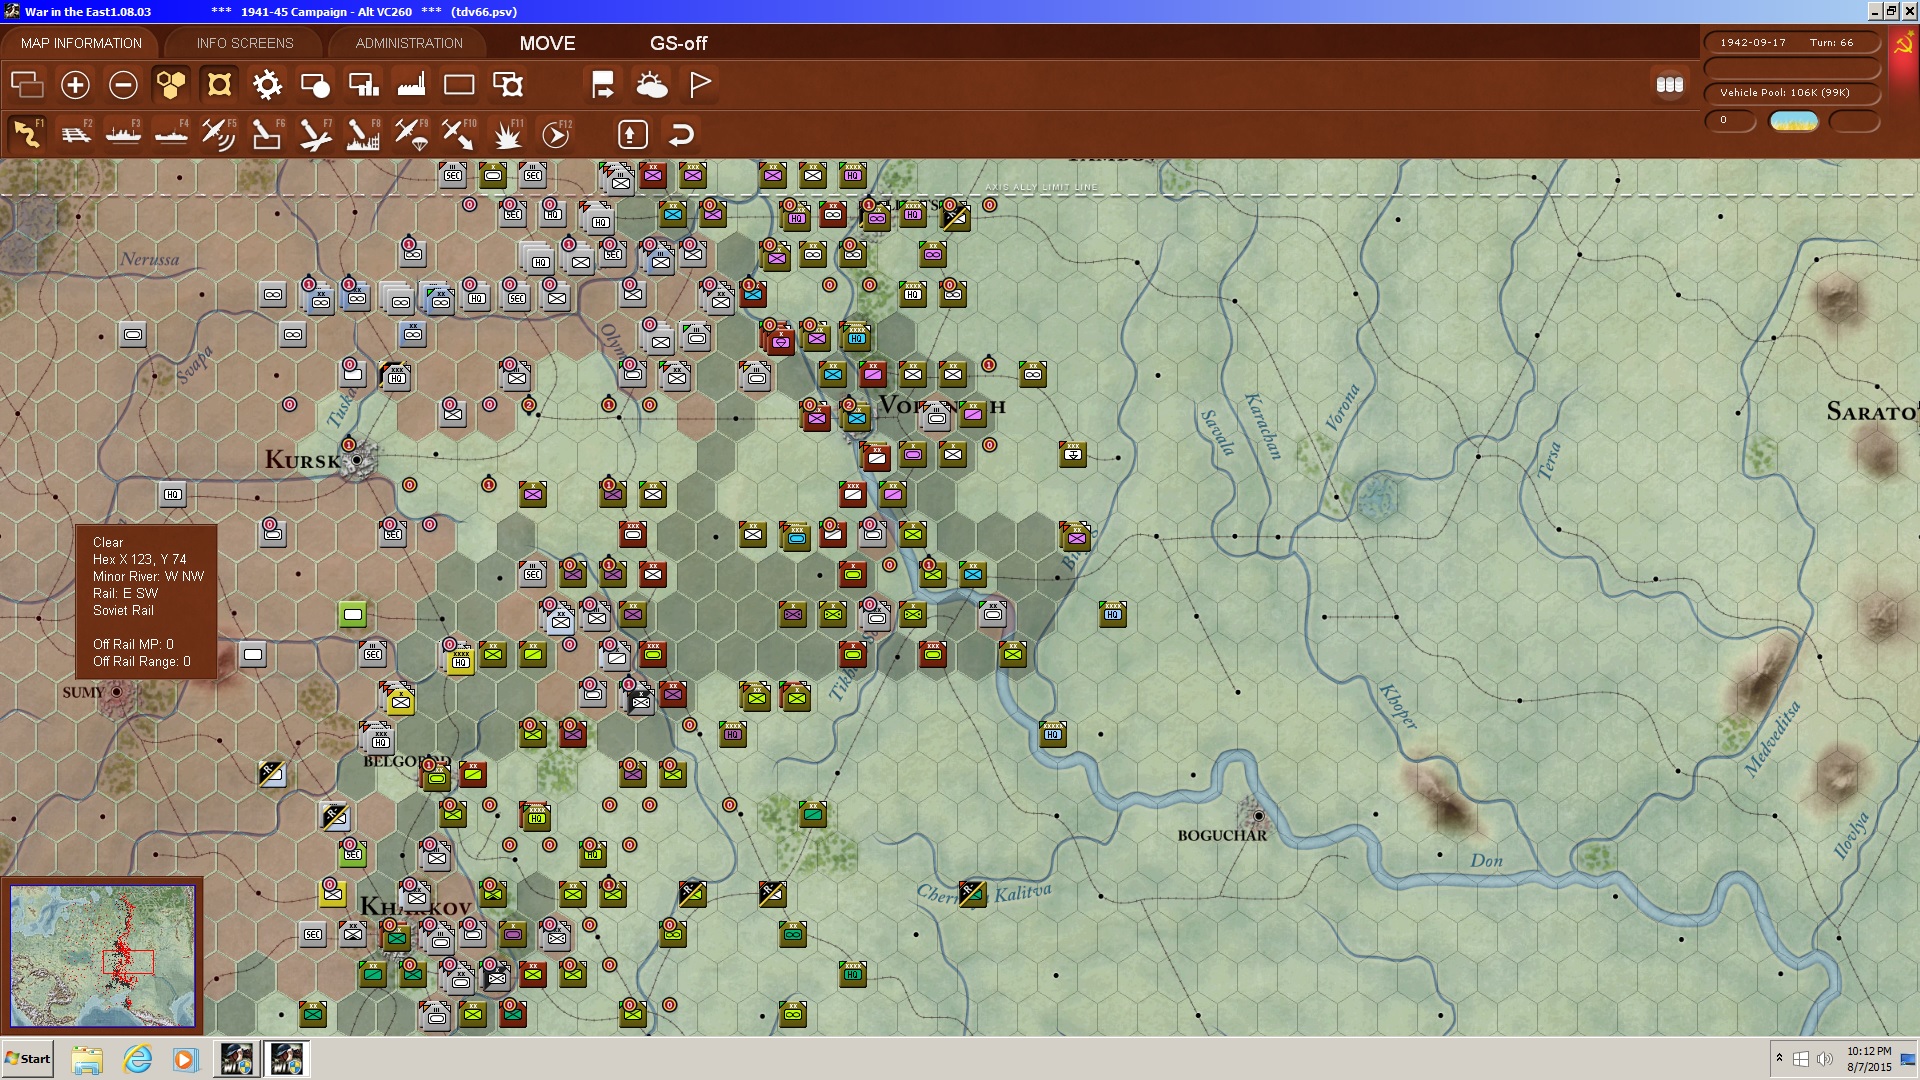The image size is (1920, 1080).
Task: Zoom in with the plus icon
Action: pos(75,85)
